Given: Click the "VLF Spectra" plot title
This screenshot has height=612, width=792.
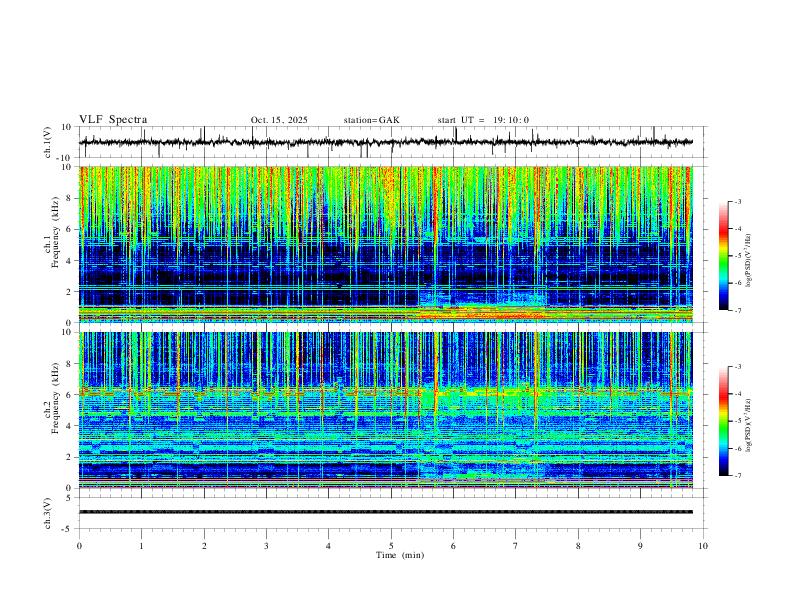Looking at the screenshot, I should tap(113, 120).
